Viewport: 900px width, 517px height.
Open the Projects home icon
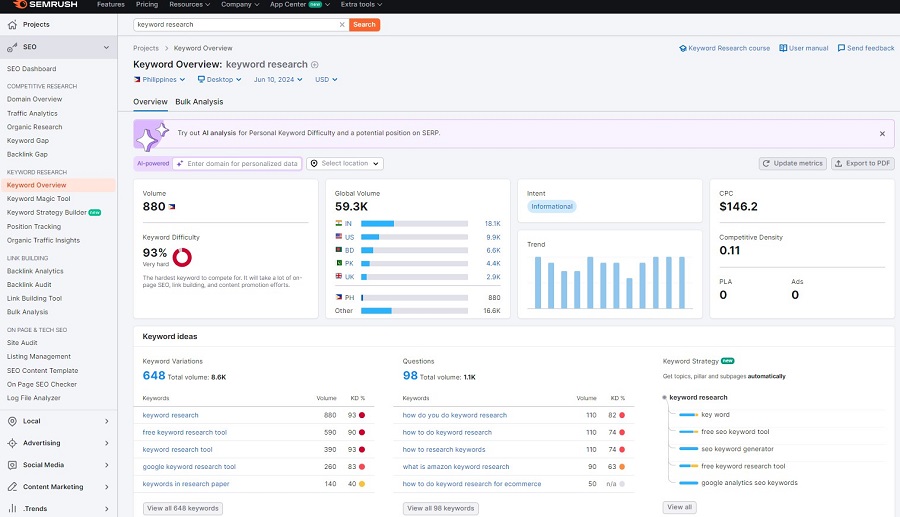pyautogui.click(x=12, y=25)
